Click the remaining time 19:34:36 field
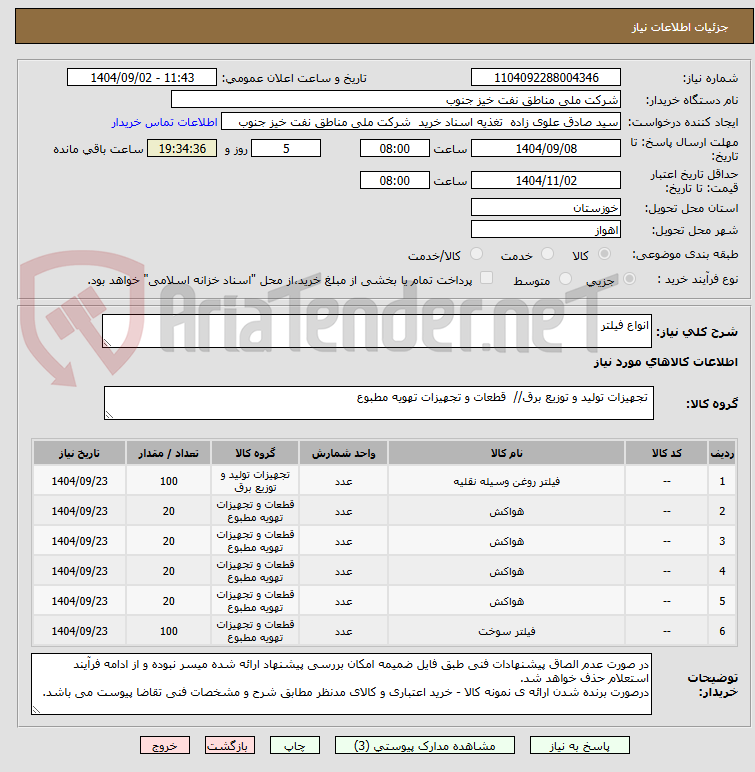Viewport: 755px width, 772px height. coord(182,148)
